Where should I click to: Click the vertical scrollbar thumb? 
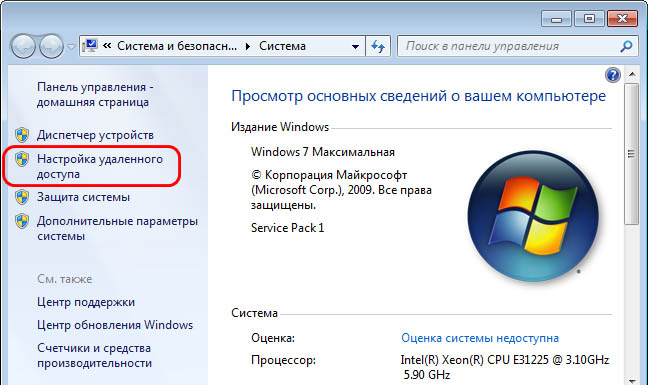631,154
